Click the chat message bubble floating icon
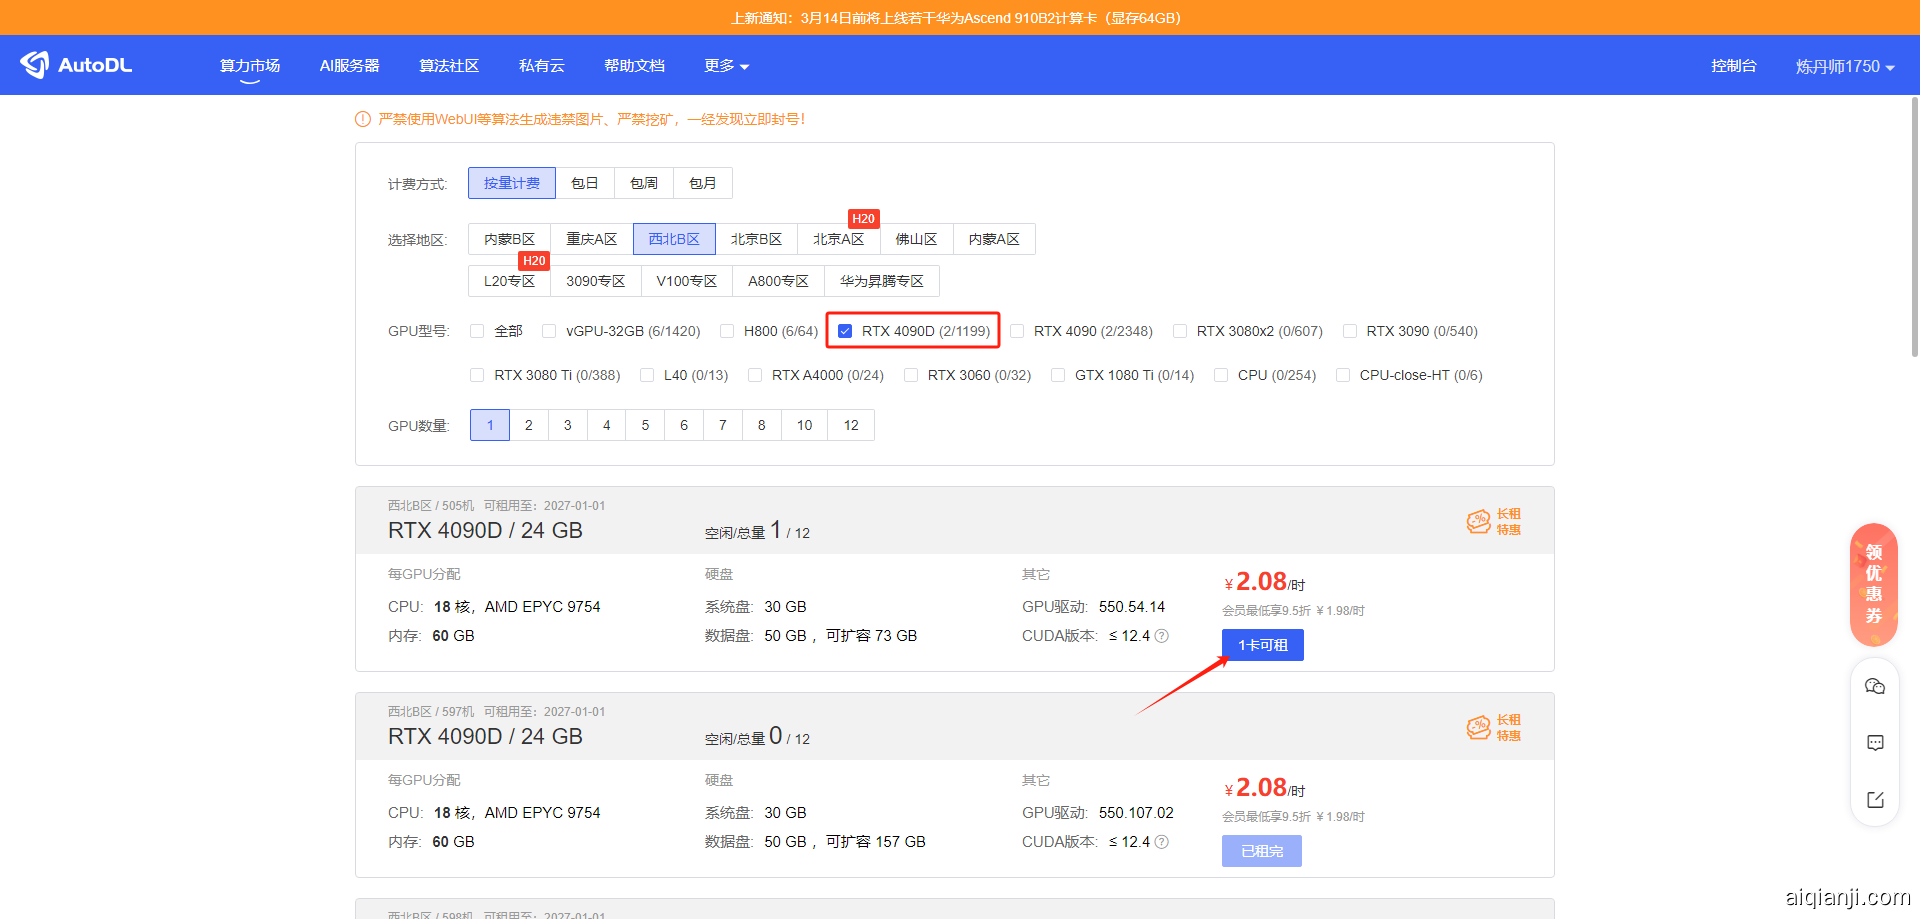 point(1875,743)
